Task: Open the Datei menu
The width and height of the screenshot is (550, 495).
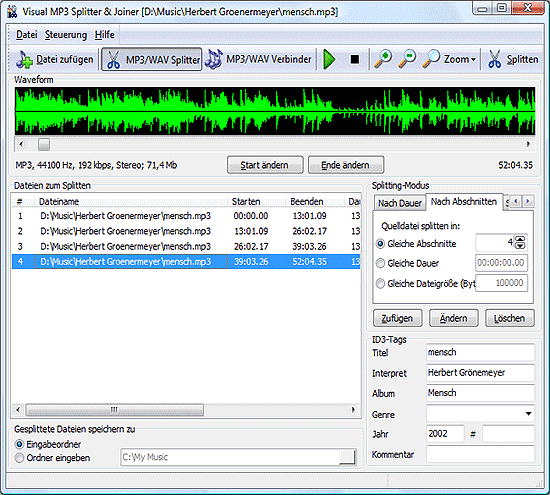Action: [27, 35]
